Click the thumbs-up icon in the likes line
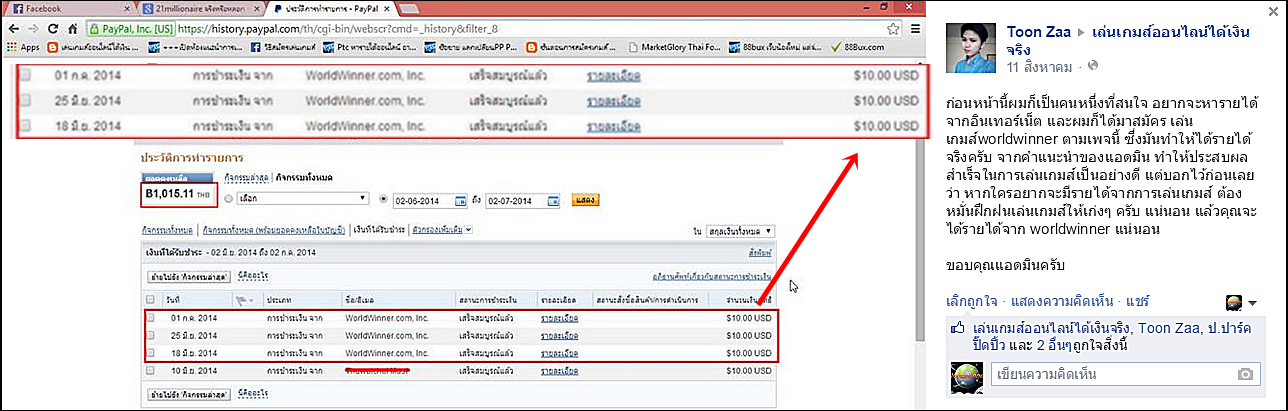Viewport: 1288px width, 411px height. (957, 328)
